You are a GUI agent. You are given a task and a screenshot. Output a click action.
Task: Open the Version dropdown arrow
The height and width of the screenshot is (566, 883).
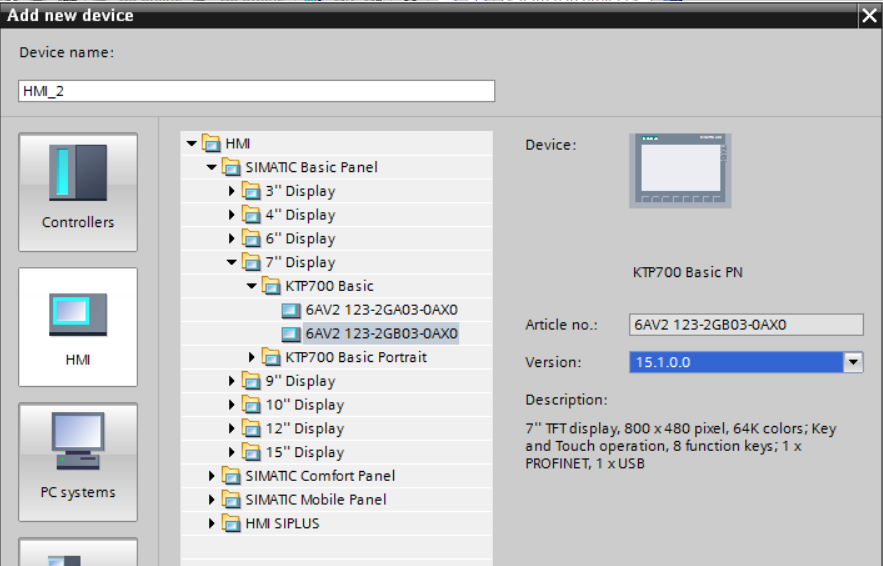(853, 362)
